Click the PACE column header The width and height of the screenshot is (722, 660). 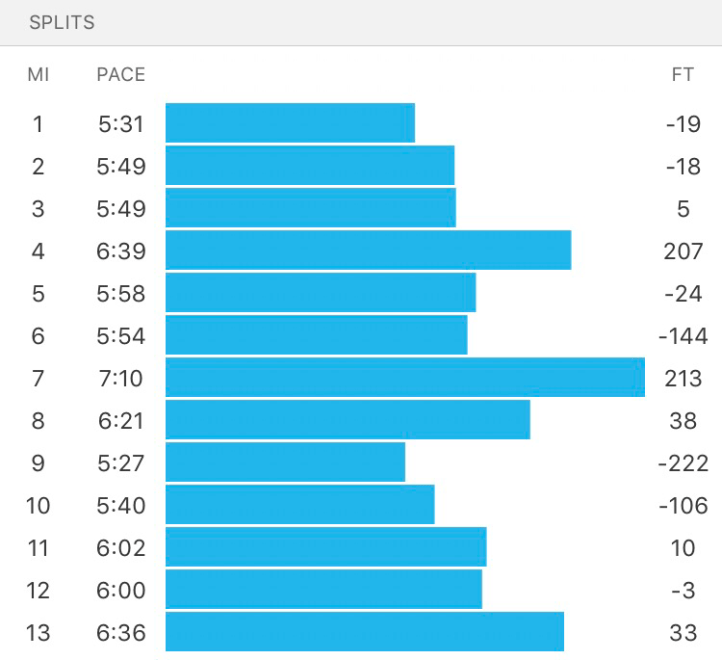click(x=121, y=75)
